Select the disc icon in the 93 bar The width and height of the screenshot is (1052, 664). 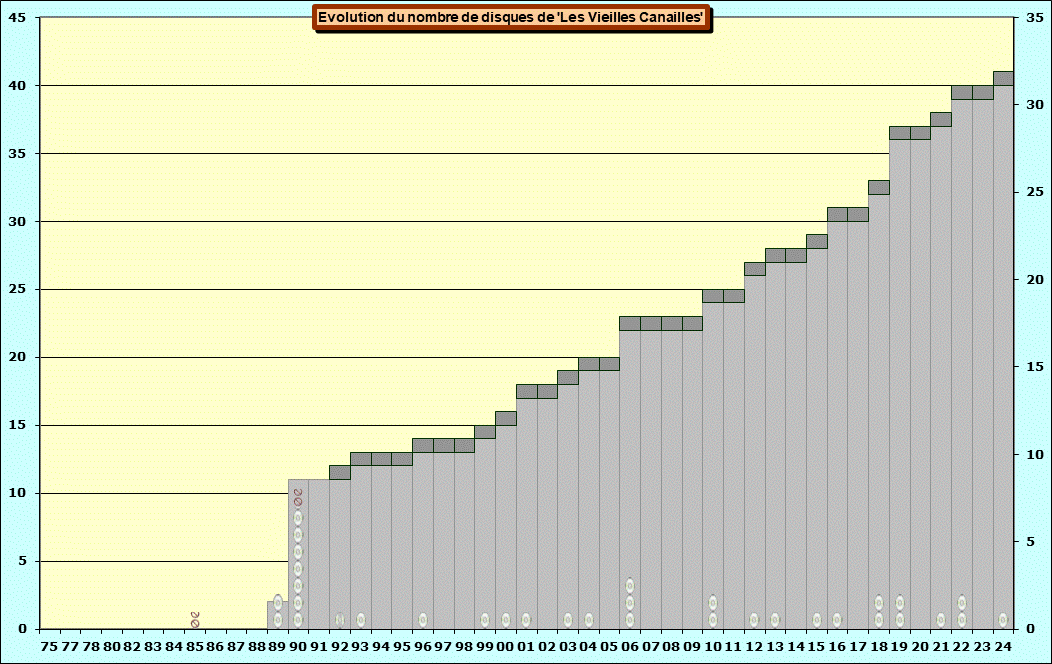click(361, 620)
